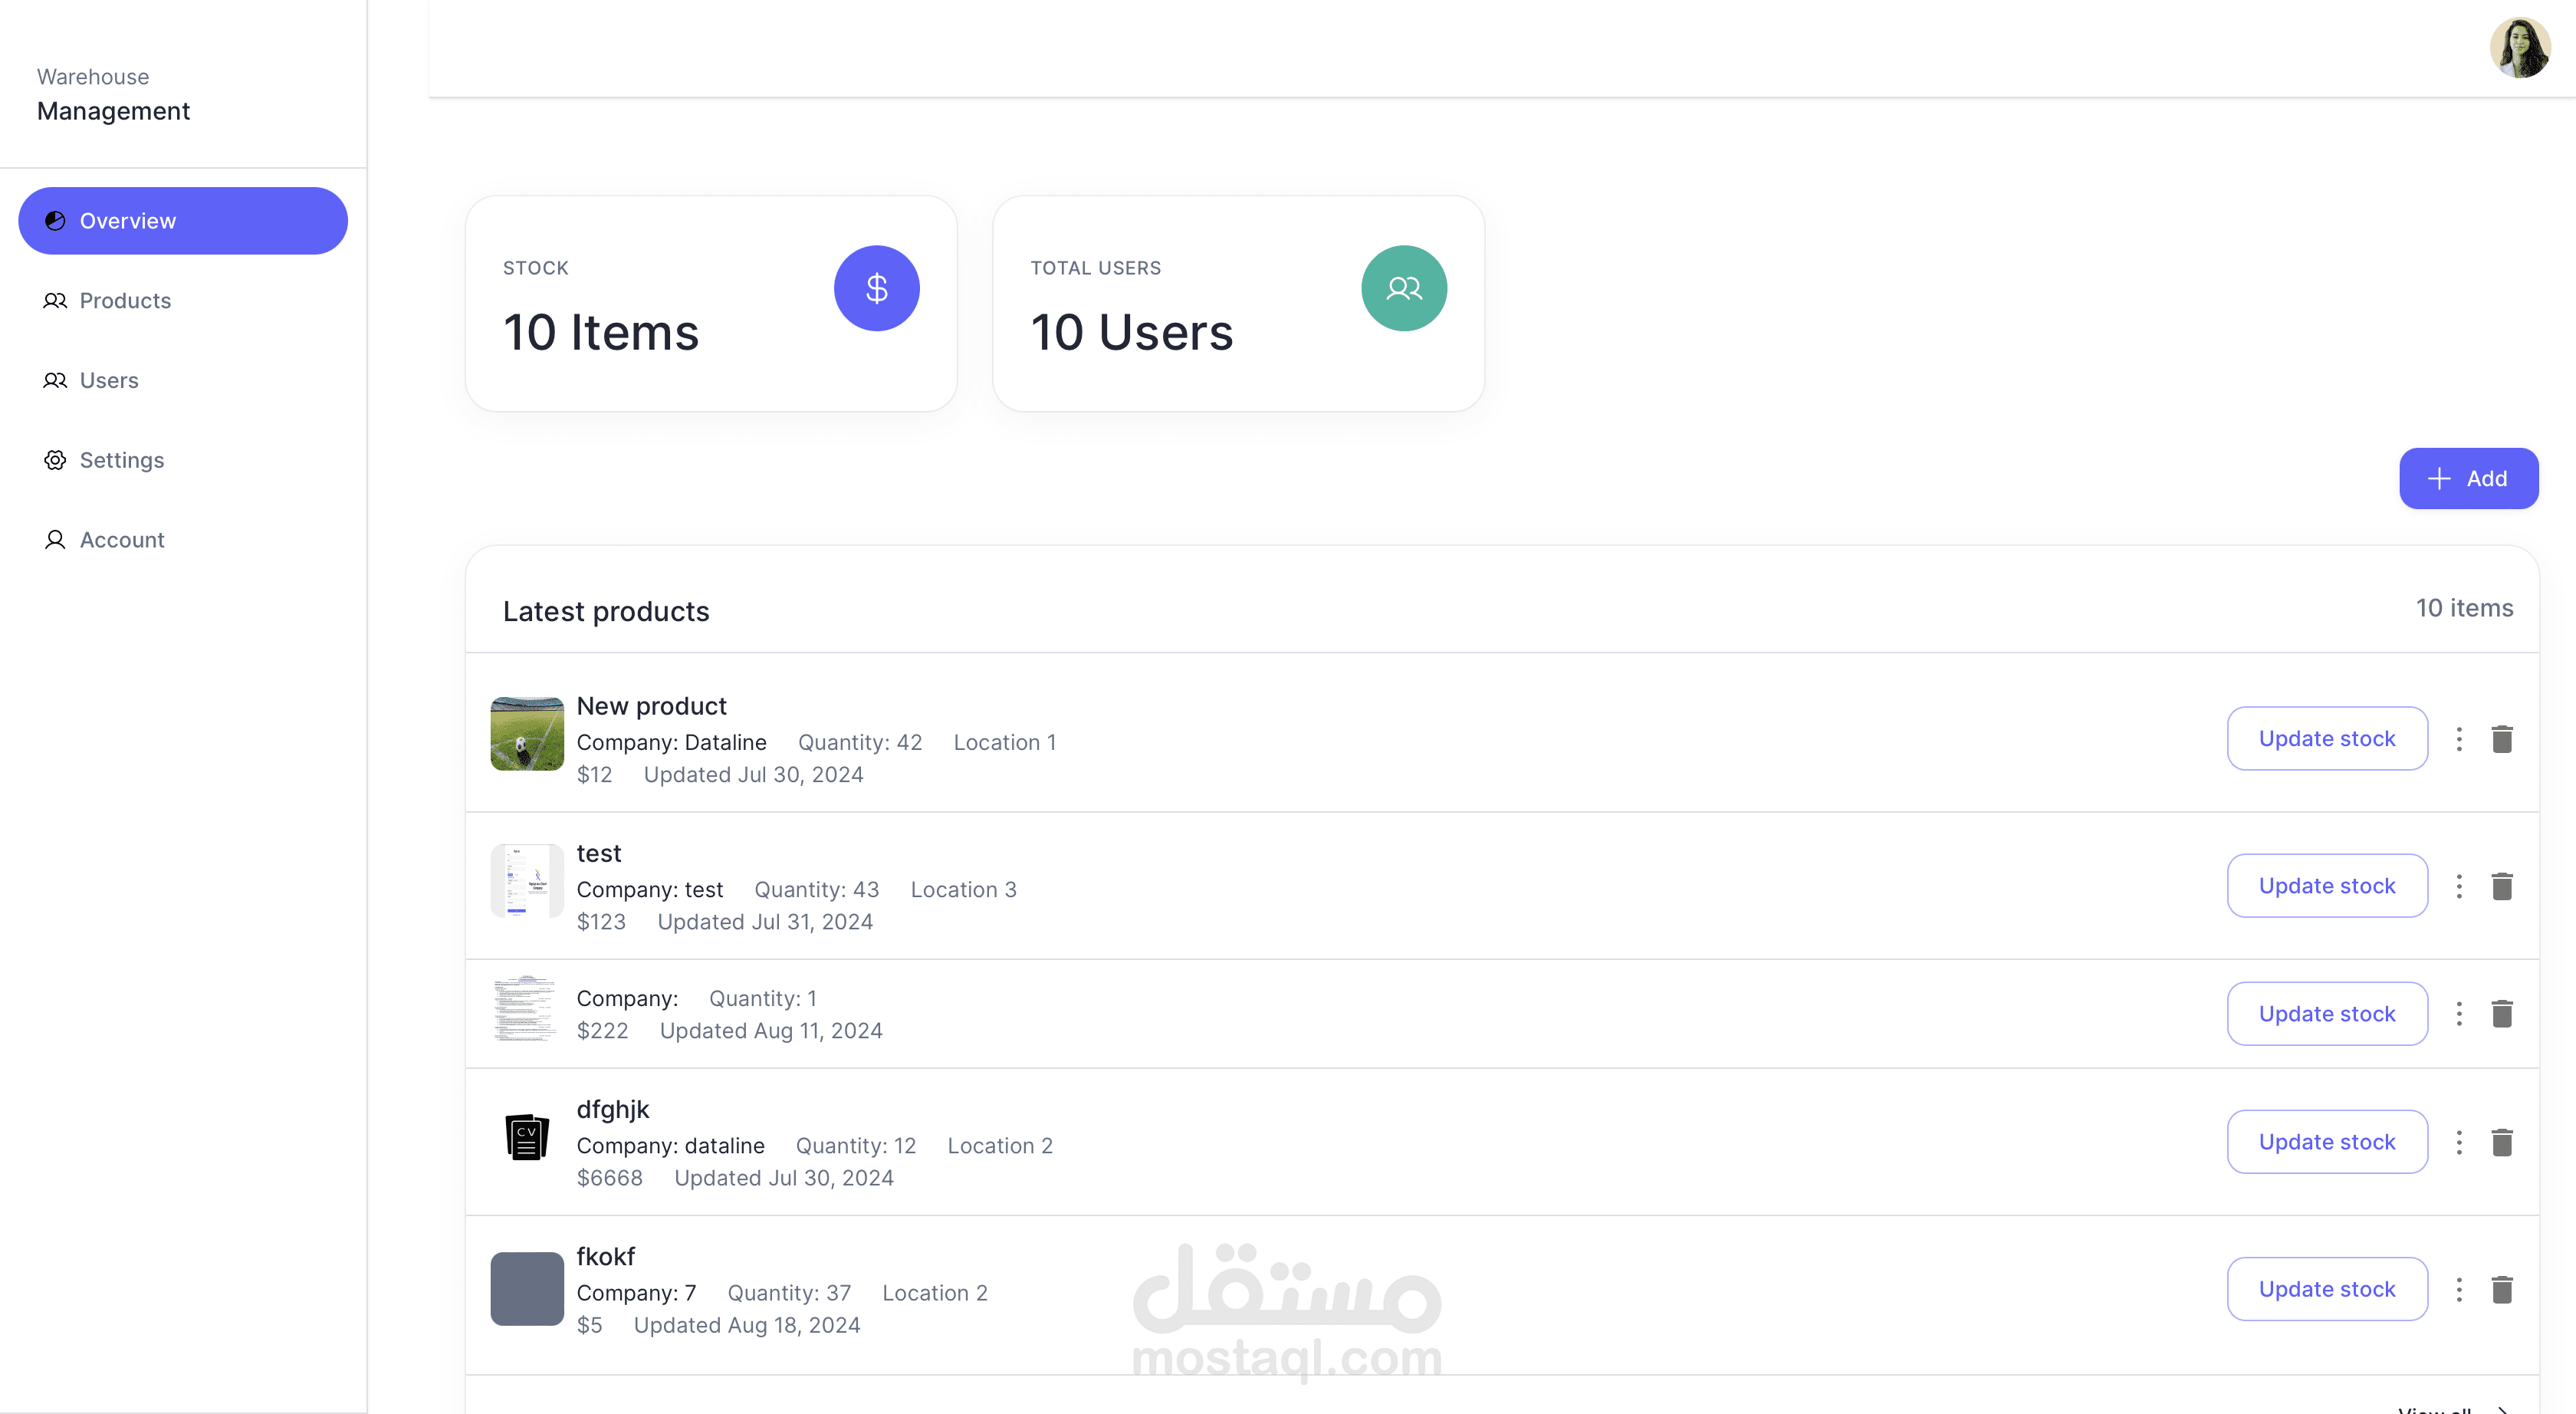Expand kebab menu for dfghjk product

2459,1142
